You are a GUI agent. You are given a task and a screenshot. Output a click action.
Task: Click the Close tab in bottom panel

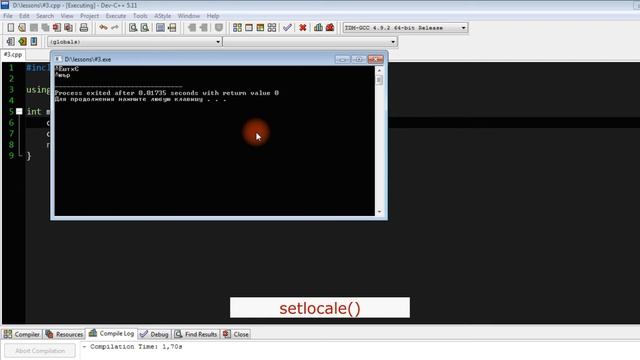[236, 334]
